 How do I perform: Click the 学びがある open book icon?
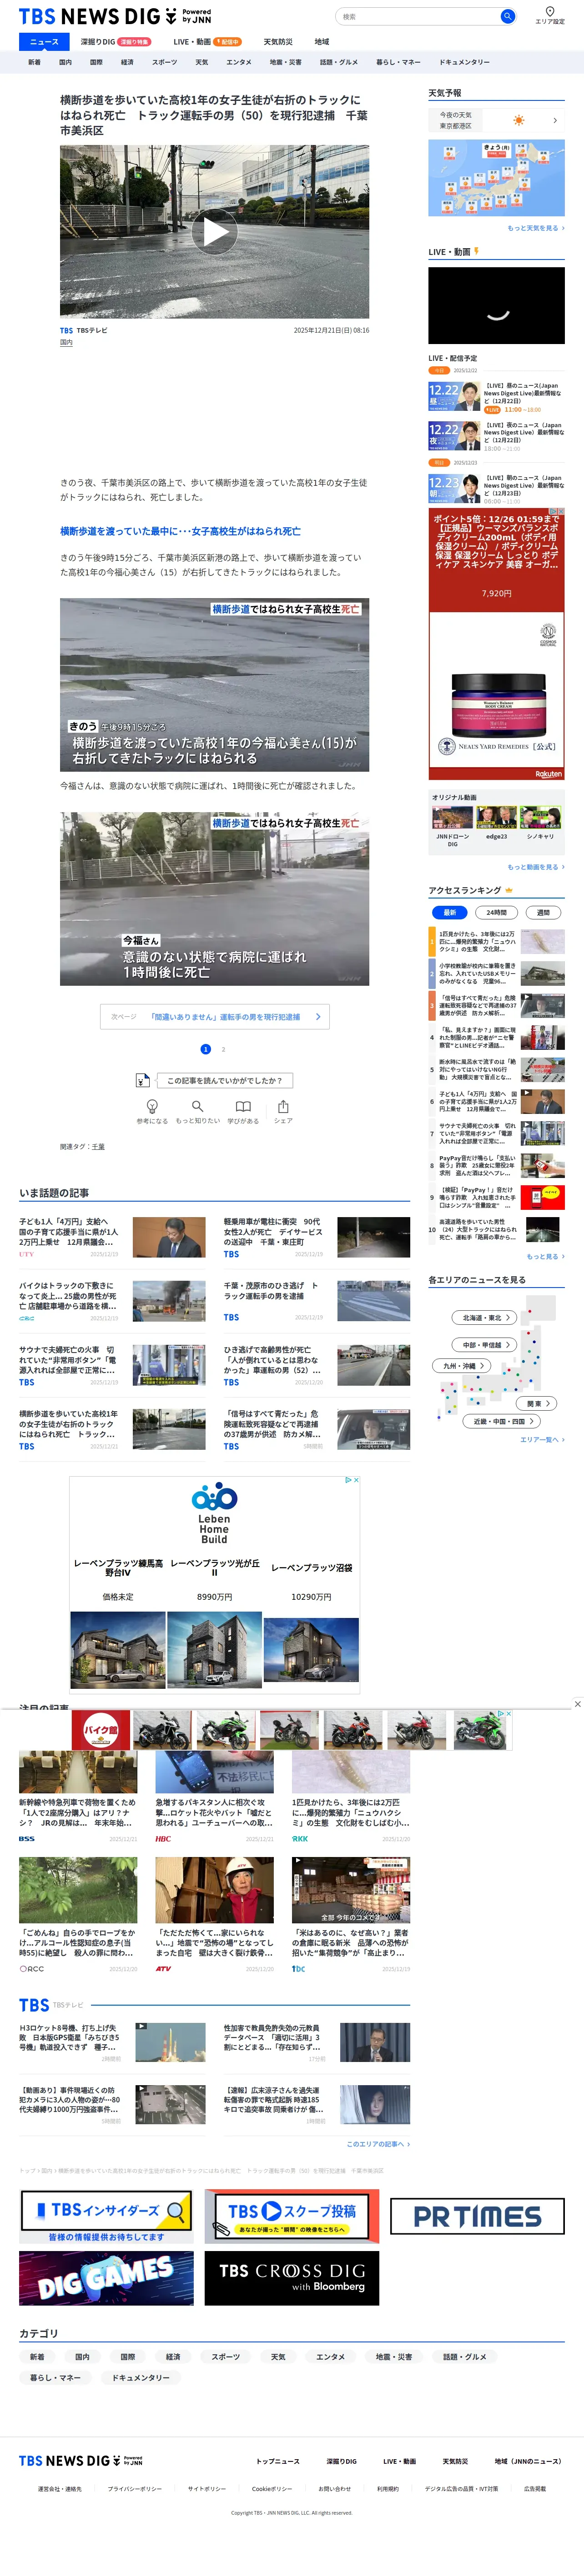[x=243, y=1106]
